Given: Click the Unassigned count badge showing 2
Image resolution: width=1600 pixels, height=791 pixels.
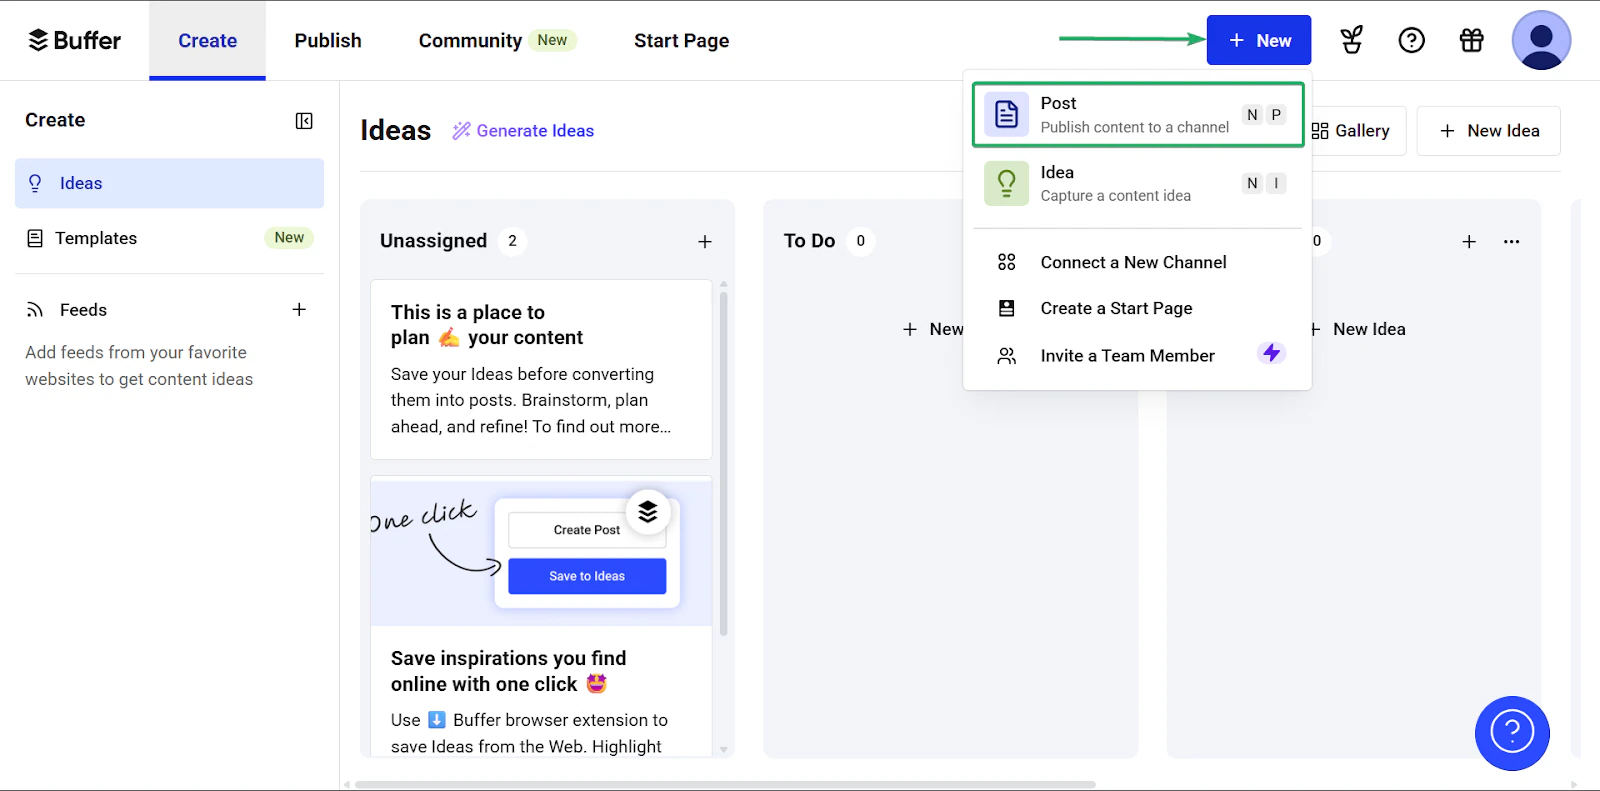Looking at the screenshot, I should click(512, 241).
